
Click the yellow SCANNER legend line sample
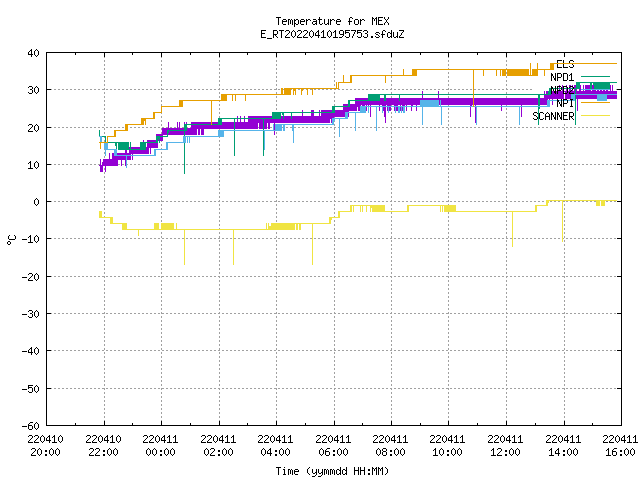(x=595, y=116)
